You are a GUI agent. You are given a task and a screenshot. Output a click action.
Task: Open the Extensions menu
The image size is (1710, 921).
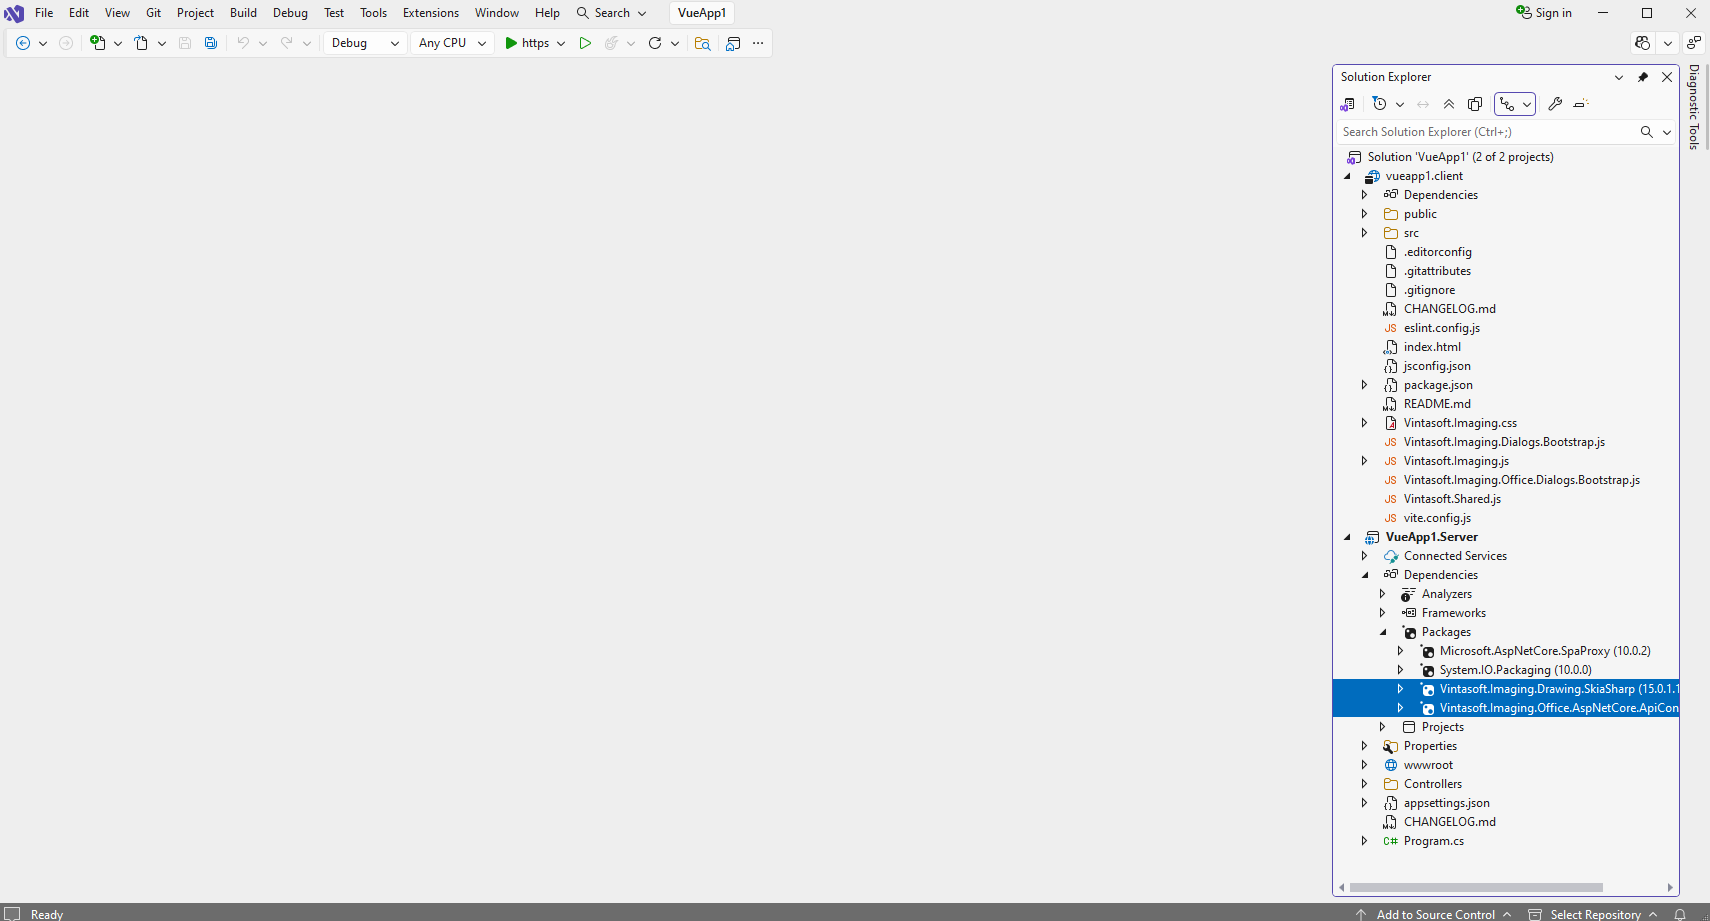pos(430,13)
